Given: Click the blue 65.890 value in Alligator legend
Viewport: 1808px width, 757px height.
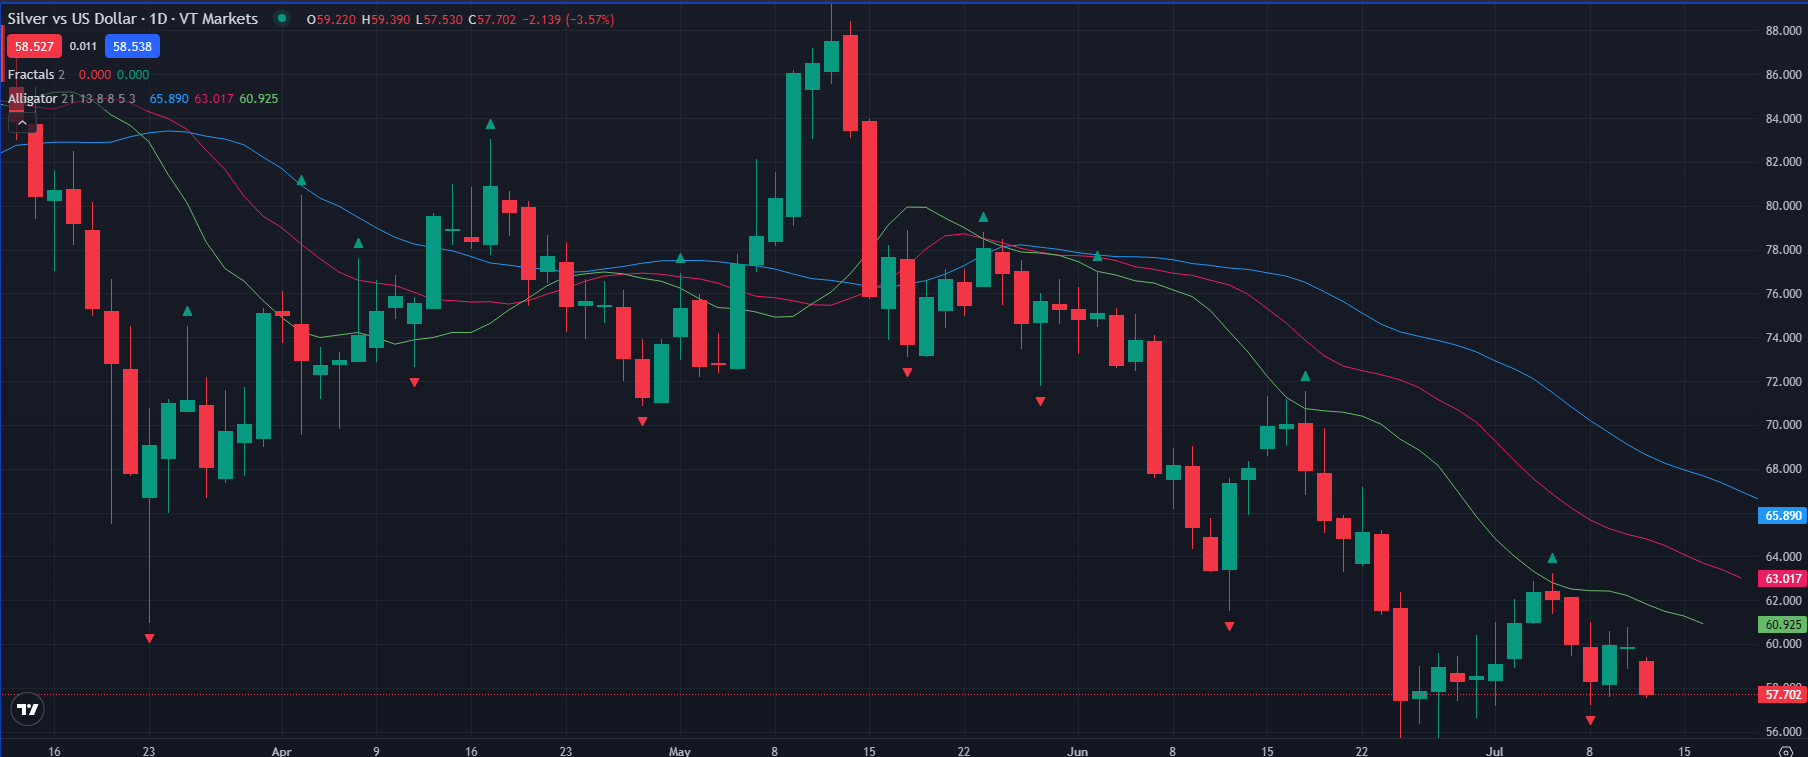Looking at the screenshot, I should [169, 99].
